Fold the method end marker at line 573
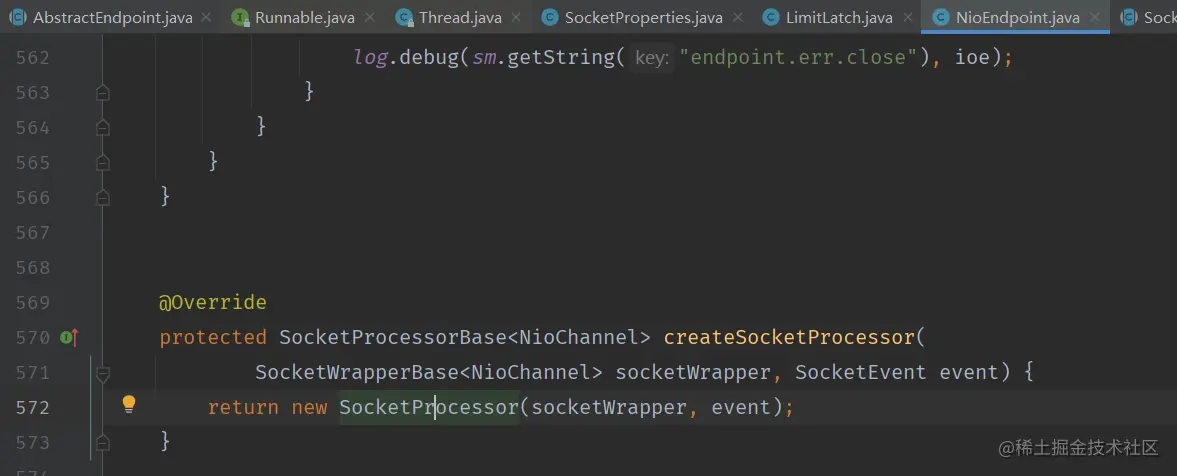Viewport: 1177px width, 476px height. (x=103, y=443)
